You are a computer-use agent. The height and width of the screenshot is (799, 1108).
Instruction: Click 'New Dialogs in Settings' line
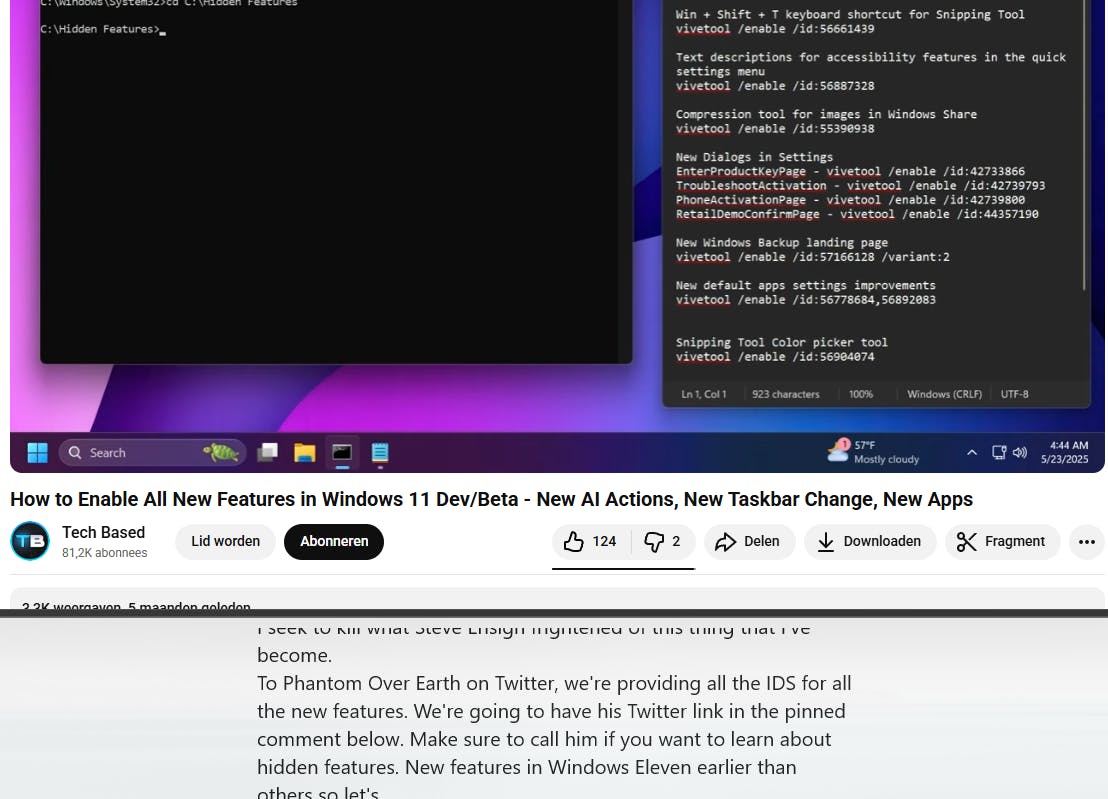(754, 157)
